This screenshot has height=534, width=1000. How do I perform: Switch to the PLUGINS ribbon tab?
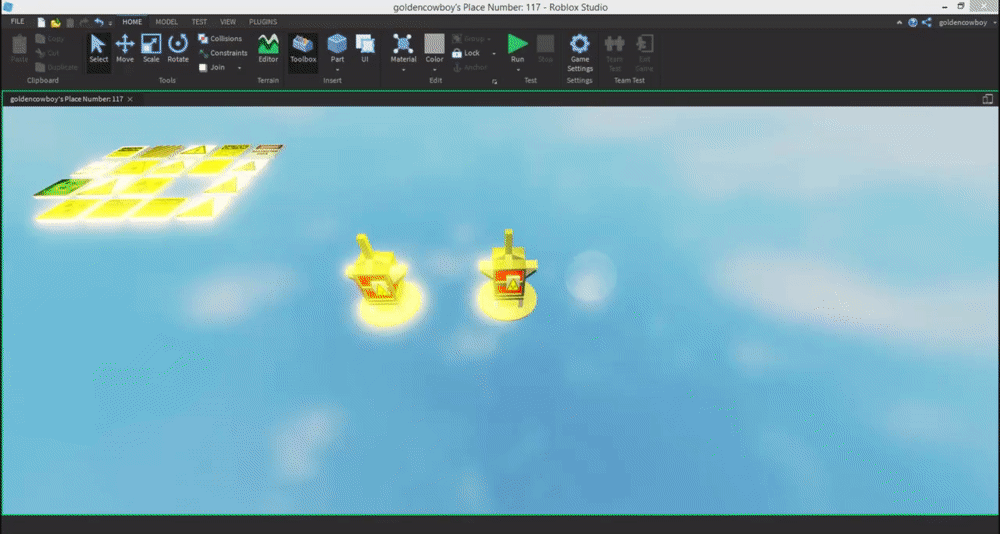[263, 22]
